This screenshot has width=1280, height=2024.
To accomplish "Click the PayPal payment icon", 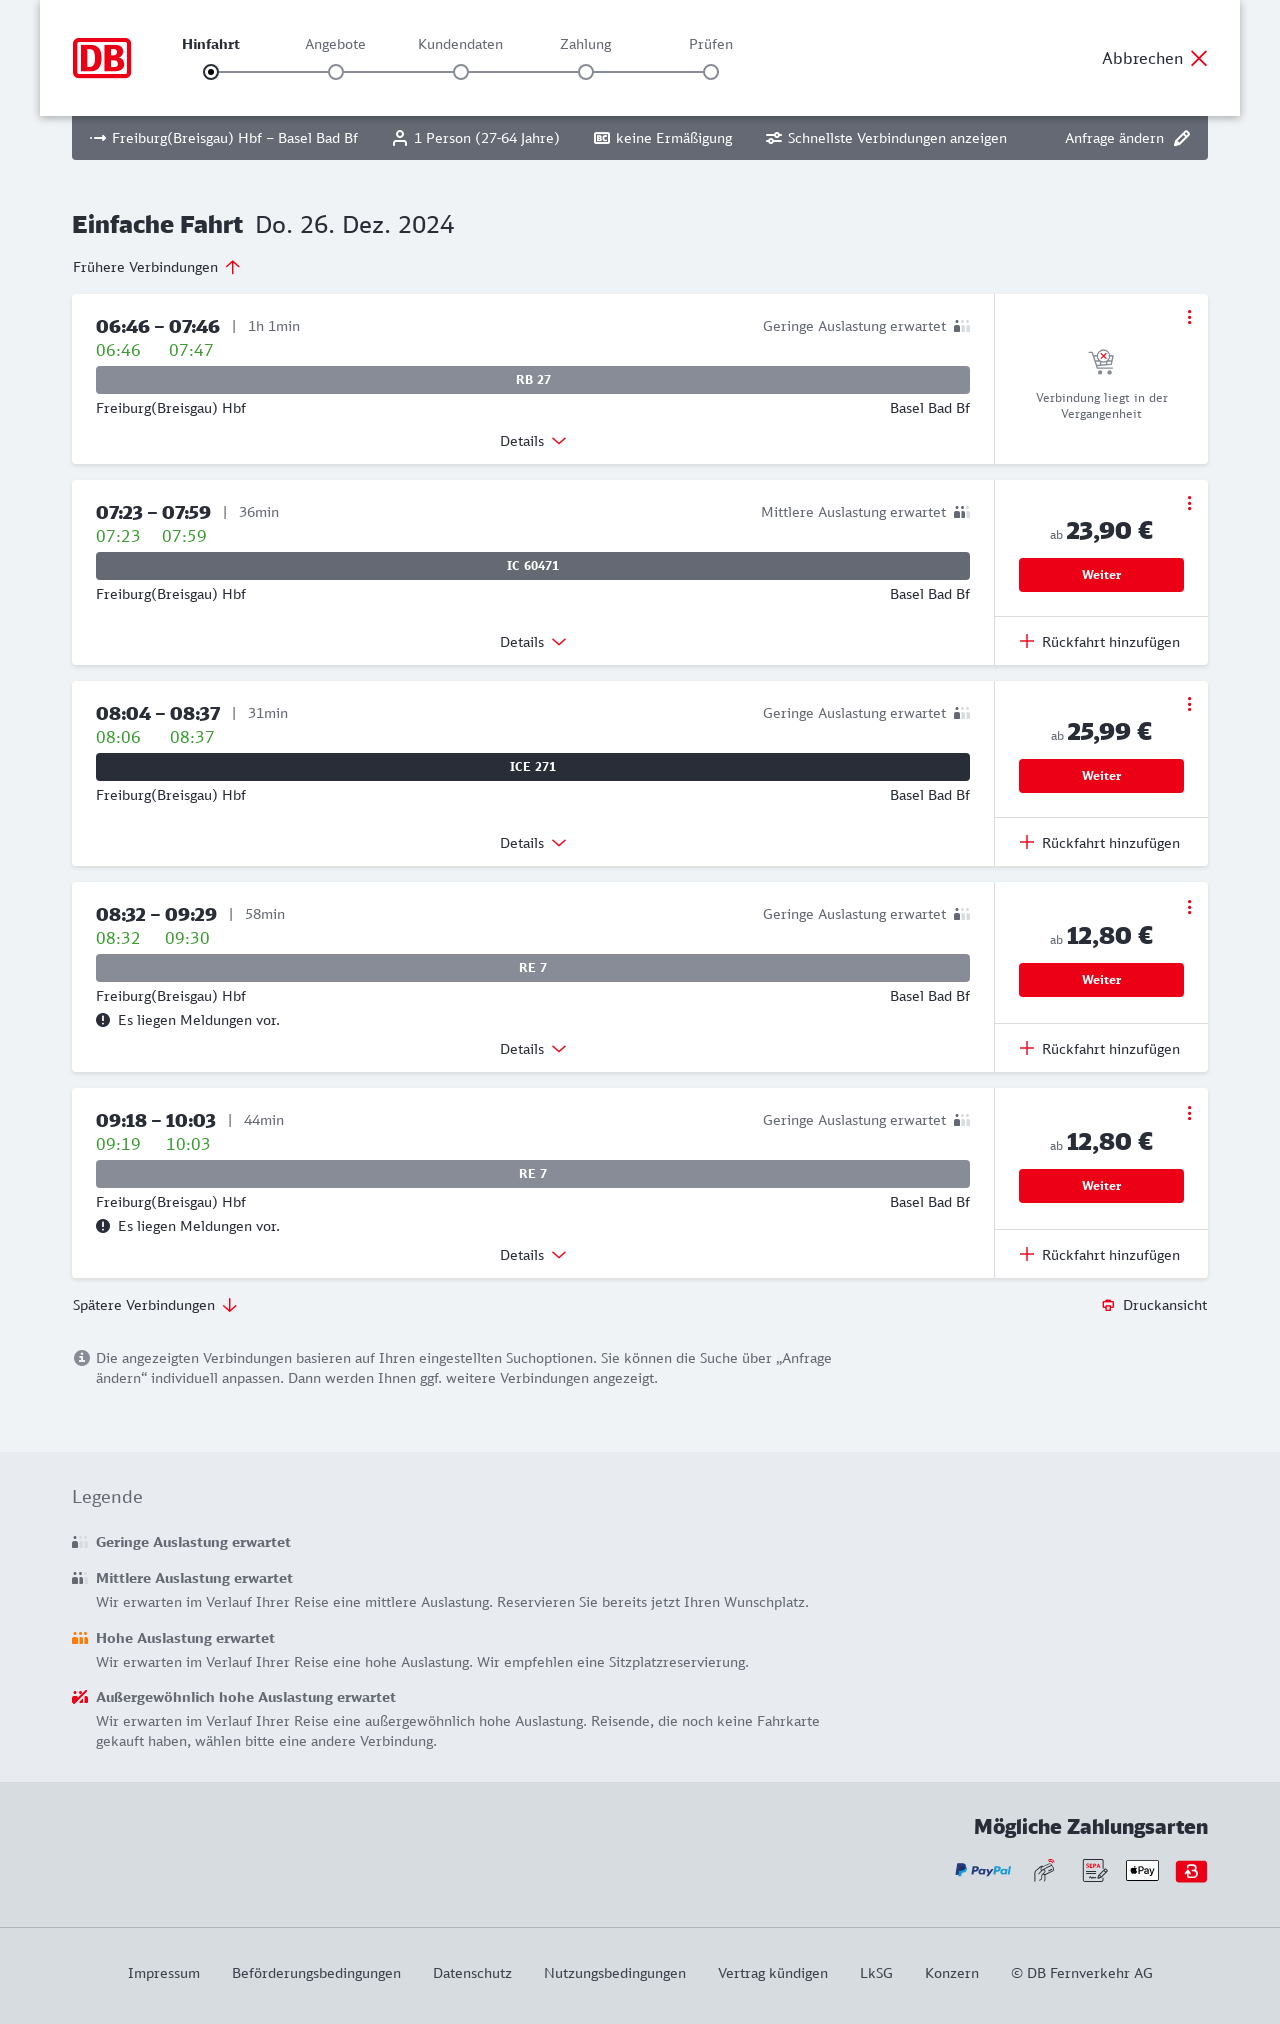I will click(982, 1870).
